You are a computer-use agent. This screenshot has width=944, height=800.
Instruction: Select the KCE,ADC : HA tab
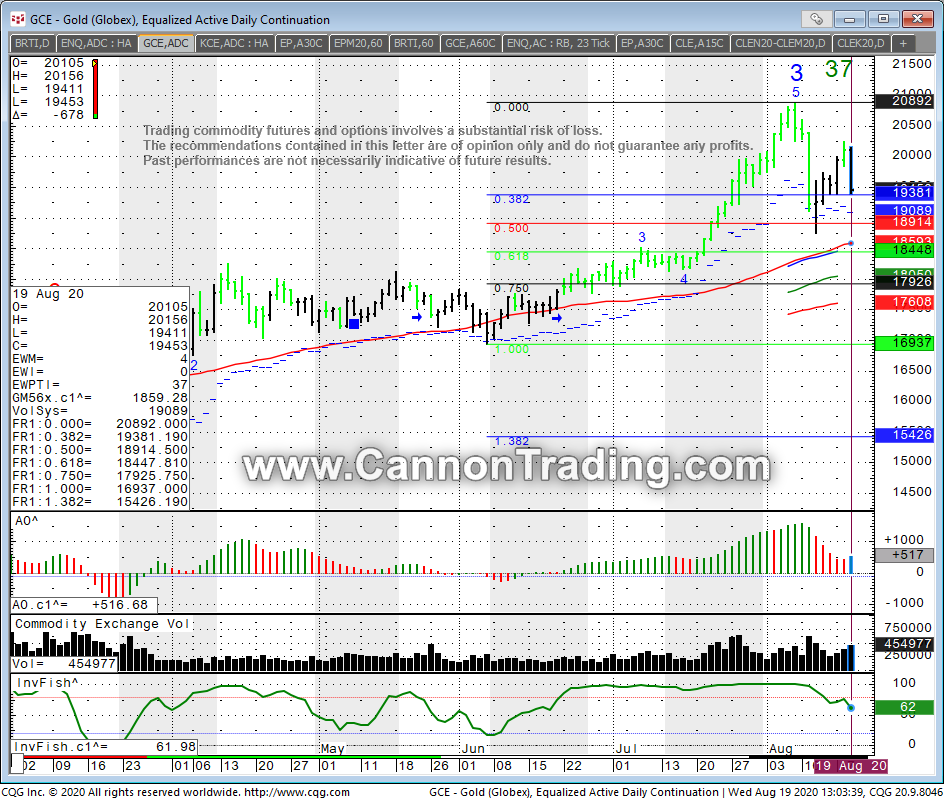click(233, 43)
